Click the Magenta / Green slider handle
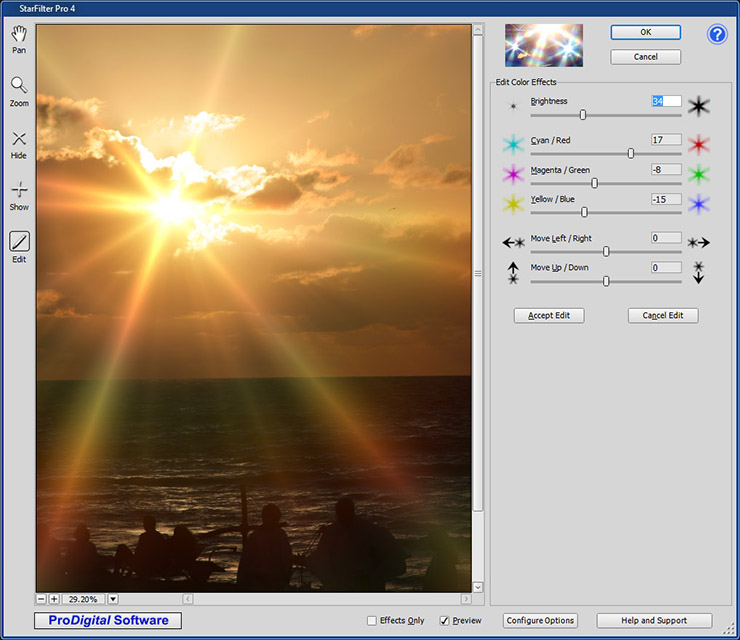 pyautogui.click(x=595, y=183)
